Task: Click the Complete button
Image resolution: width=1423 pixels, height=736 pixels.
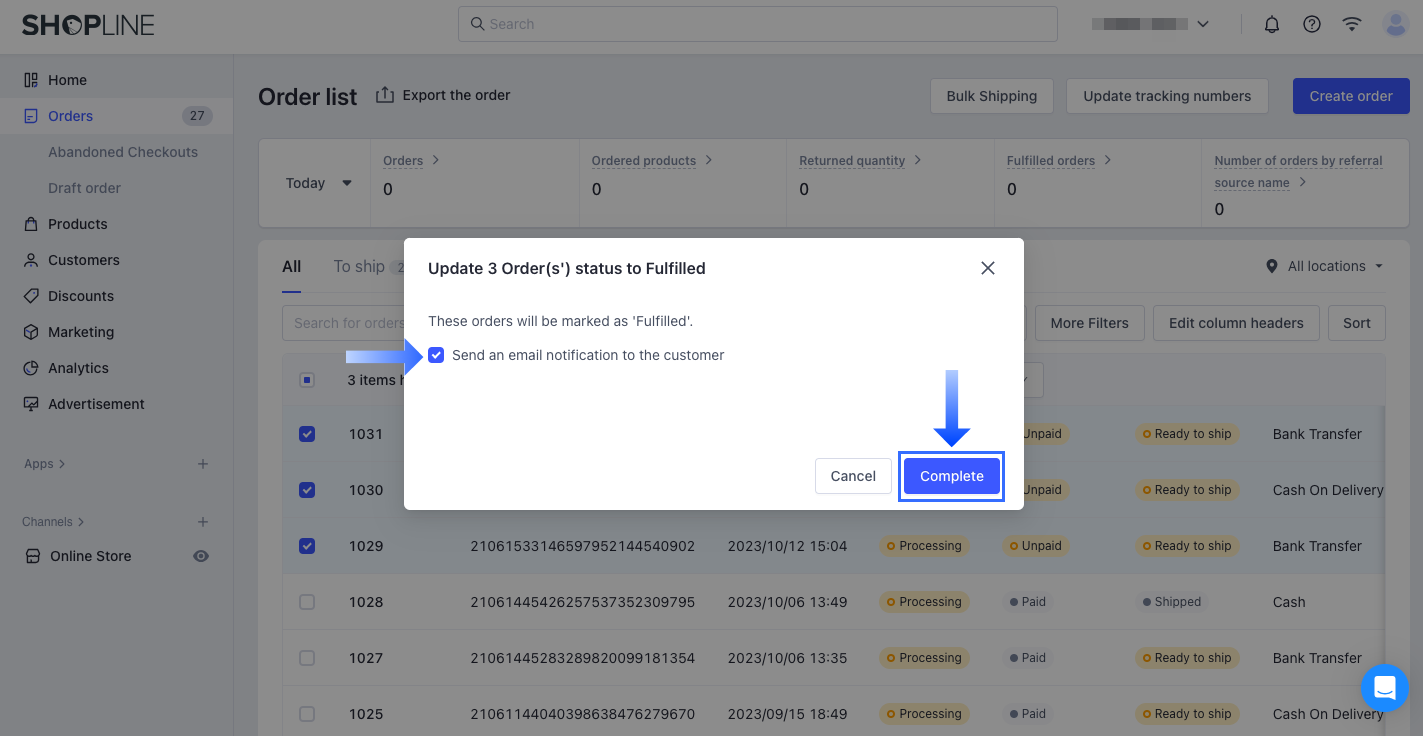Action: pyautogui.click(x=951, y=476)
